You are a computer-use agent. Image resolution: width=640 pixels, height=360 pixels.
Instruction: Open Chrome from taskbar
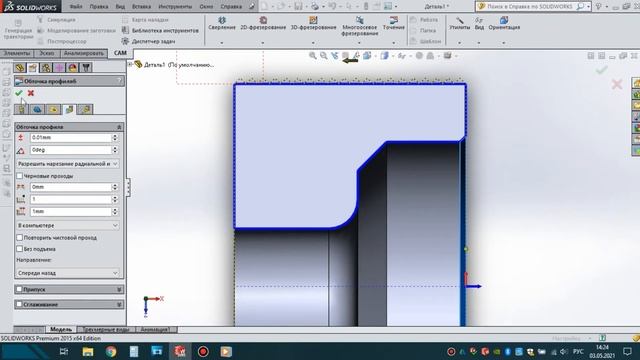[111, 351]
